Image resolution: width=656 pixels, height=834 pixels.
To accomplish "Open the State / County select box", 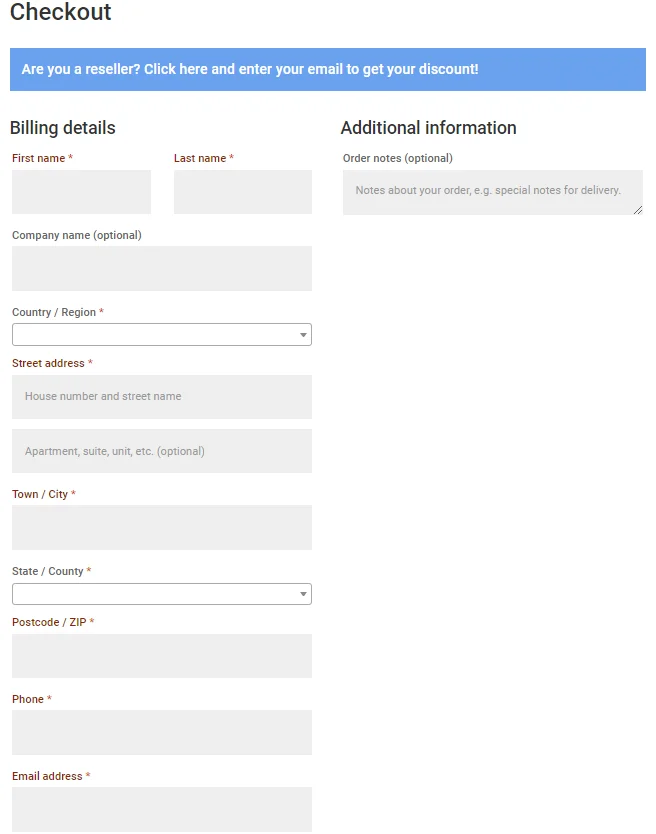I will [162, 594].
